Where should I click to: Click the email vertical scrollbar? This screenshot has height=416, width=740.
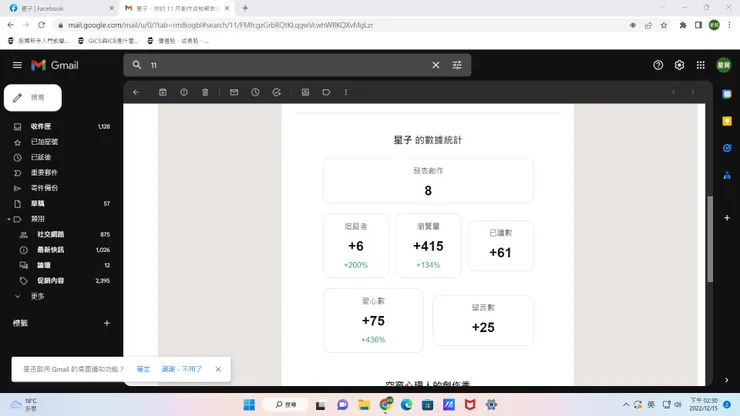click(710, 239)
